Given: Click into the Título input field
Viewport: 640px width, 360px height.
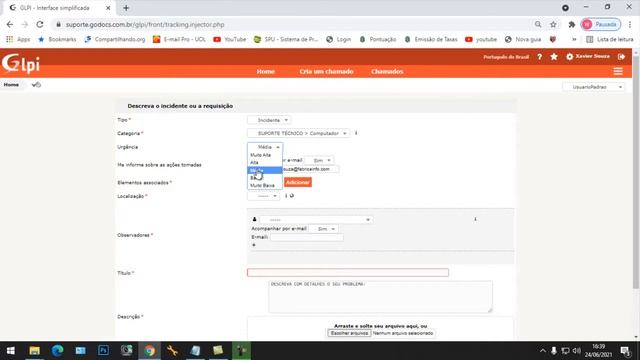Looking at the screenshot, I should pos(348,273).
